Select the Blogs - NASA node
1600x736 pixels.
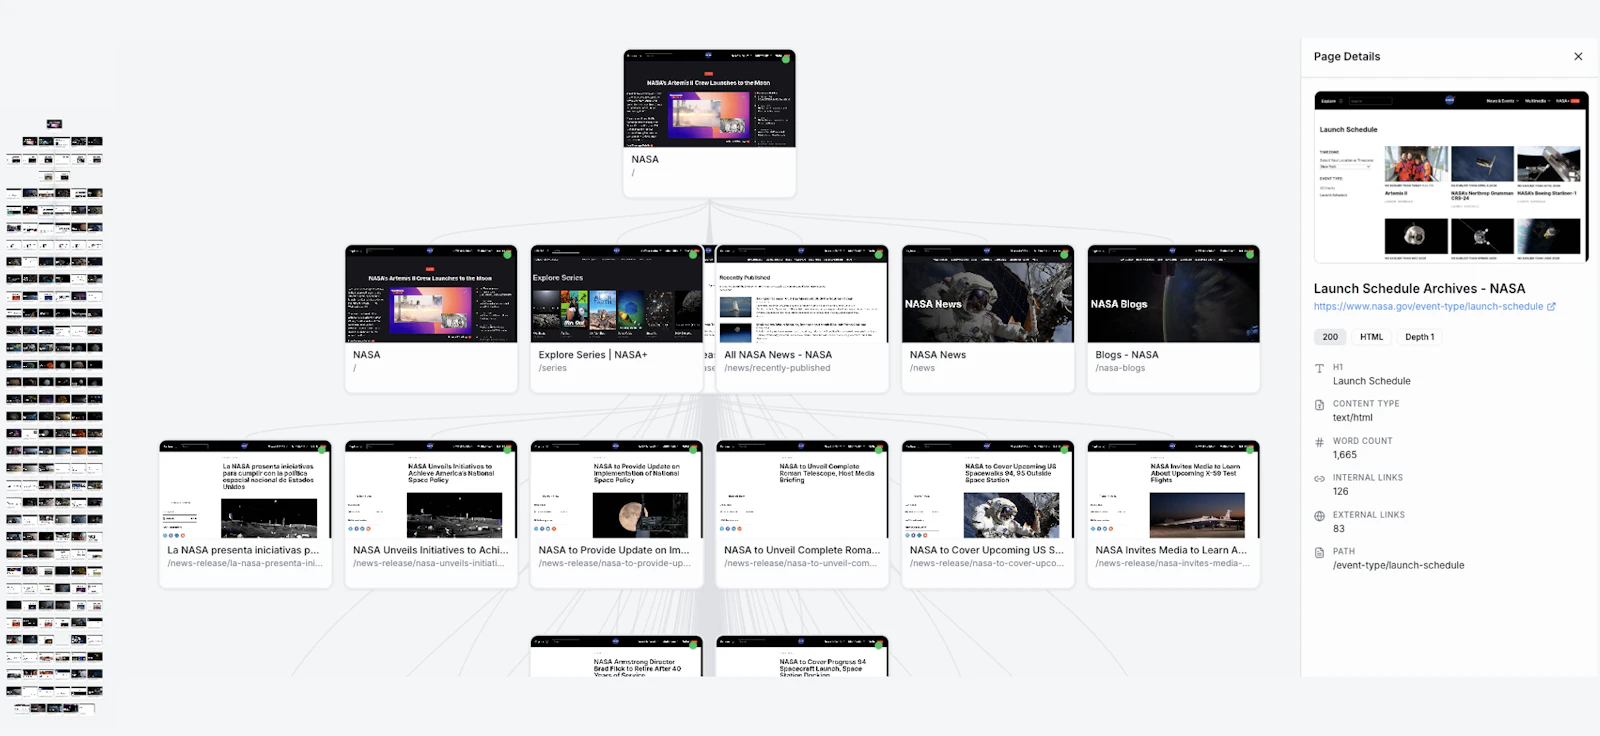[1174, 319]
